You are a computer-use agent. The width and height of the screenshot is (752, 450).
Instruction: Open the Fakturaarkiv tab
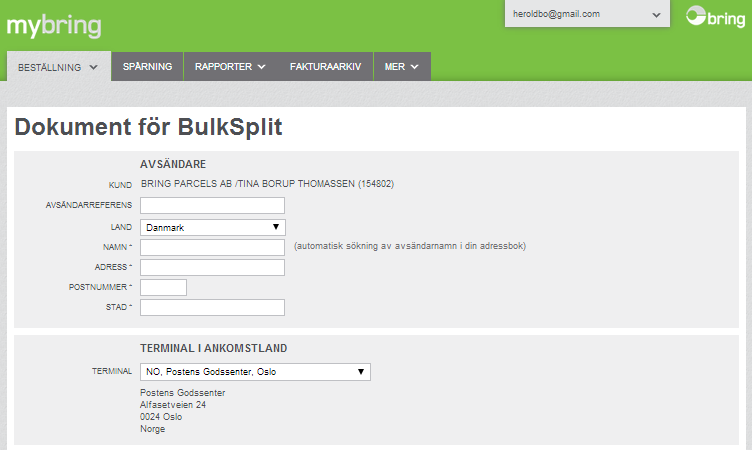point(325,67)
